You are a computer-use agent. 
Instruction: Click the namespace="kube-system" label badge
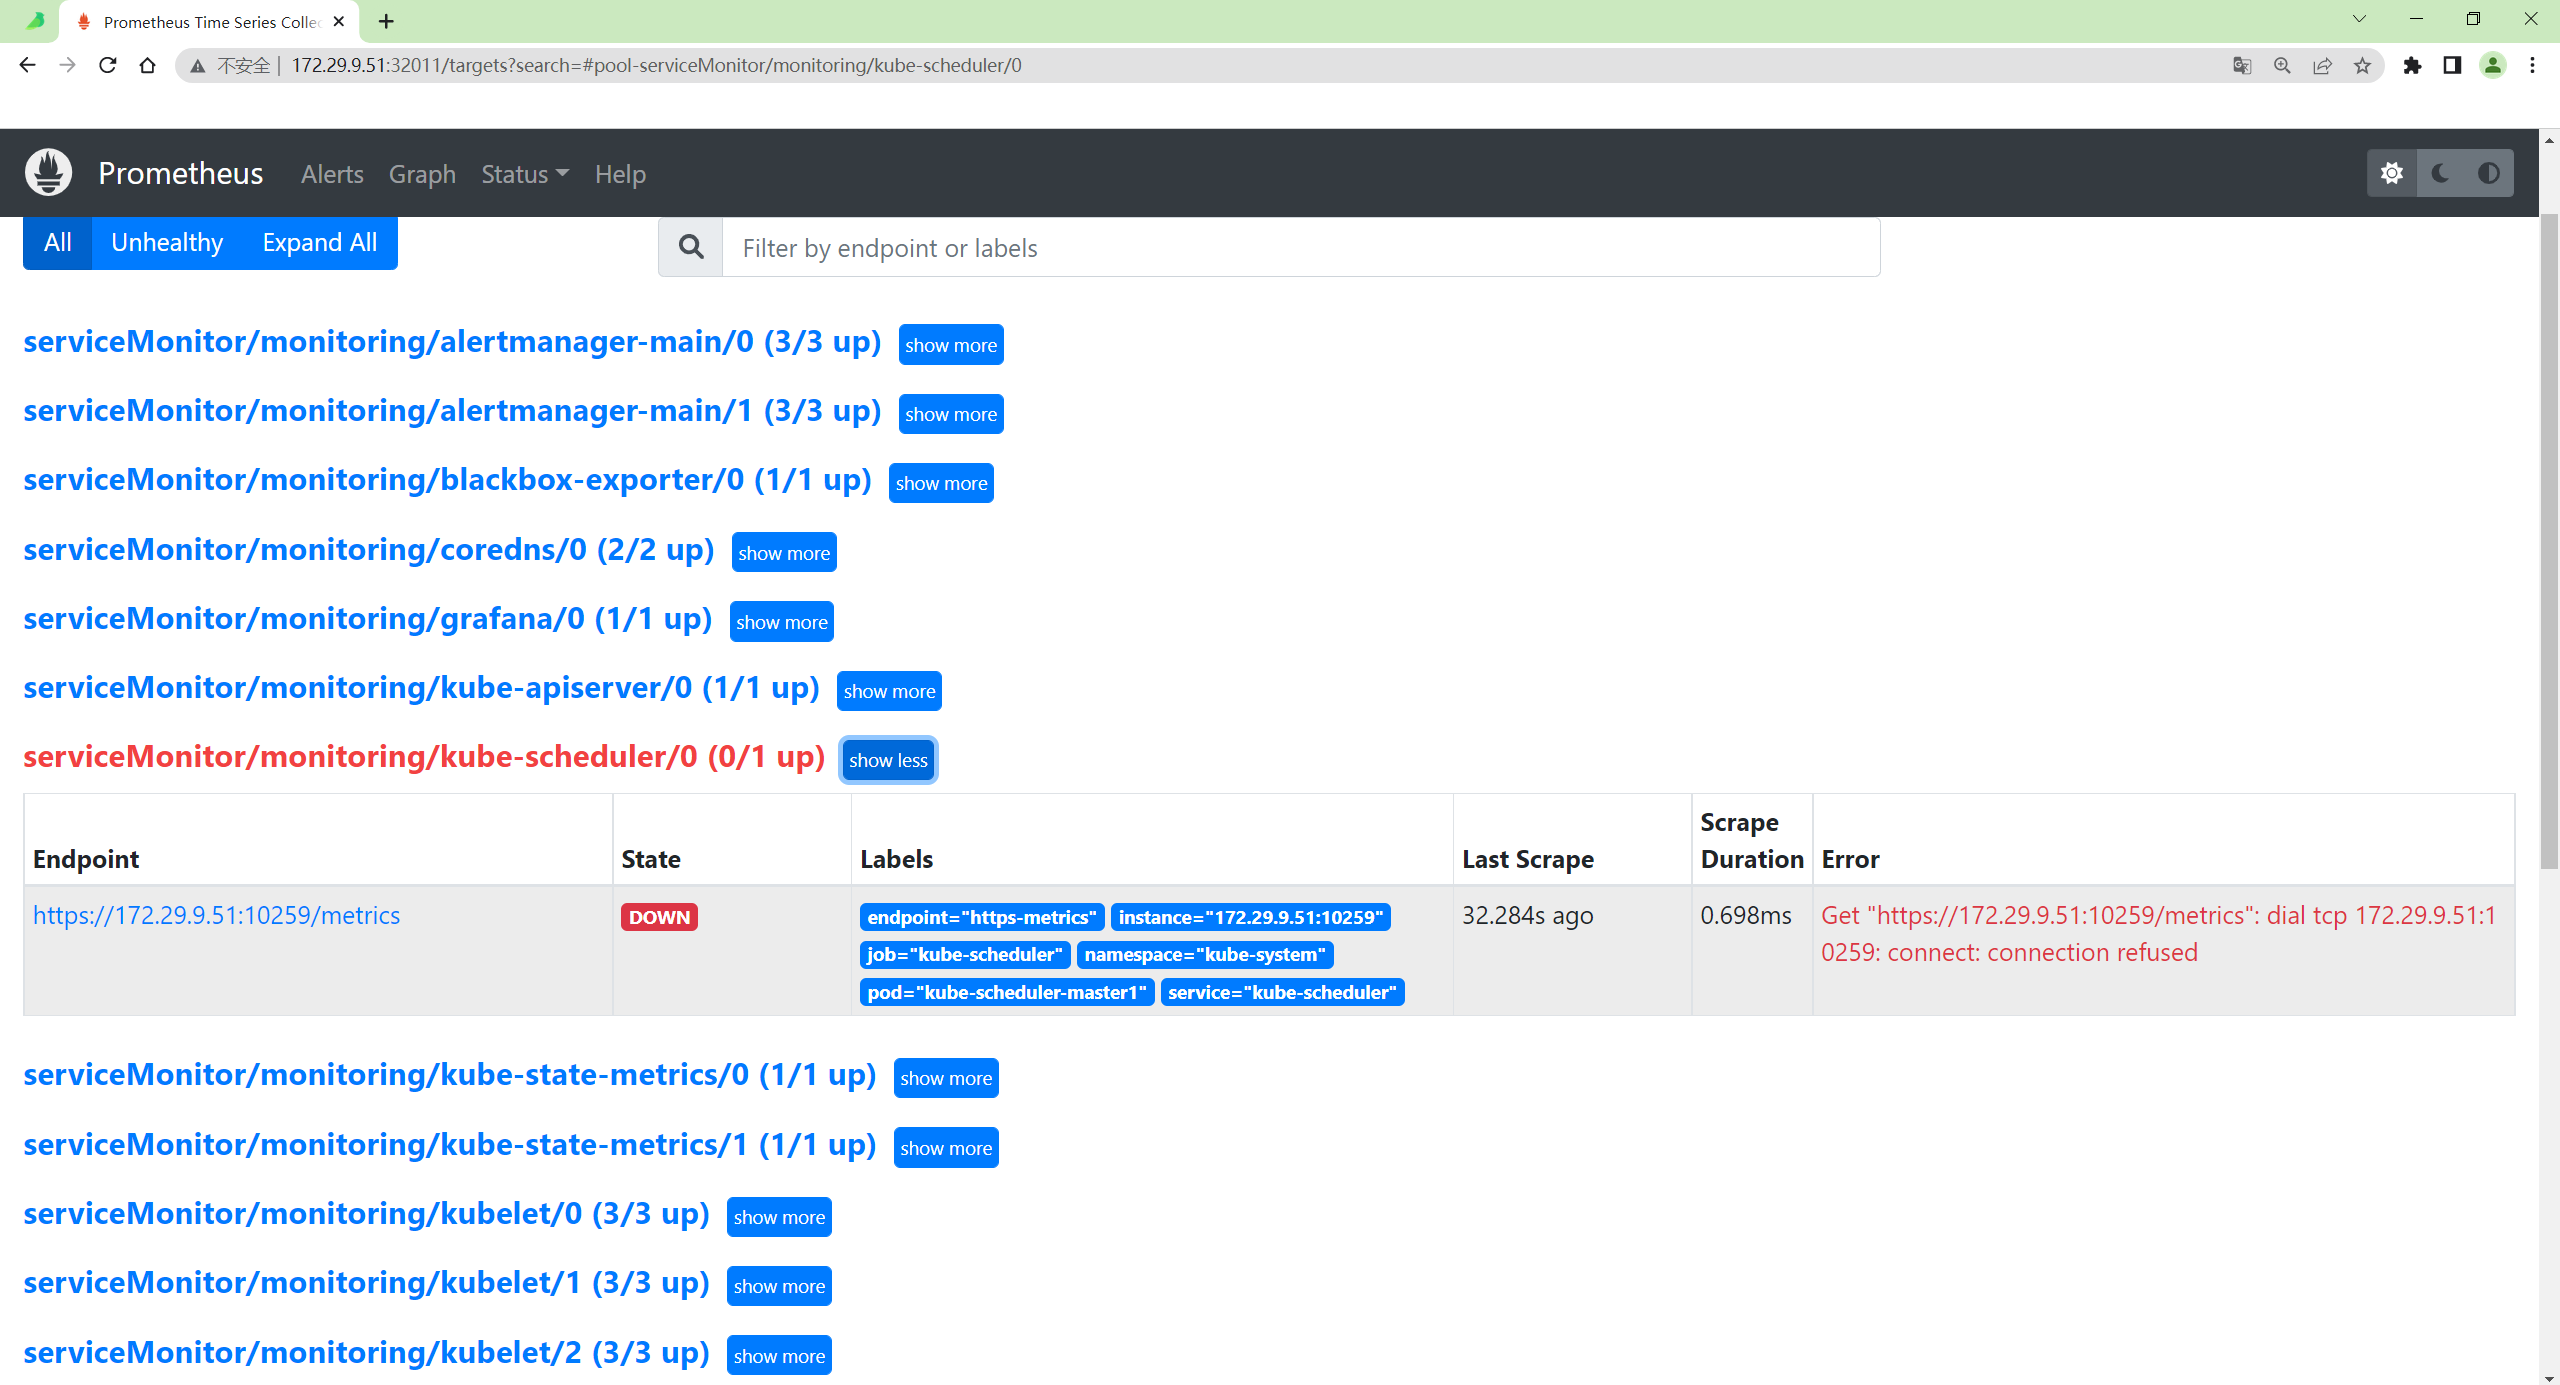point(1205,954)
